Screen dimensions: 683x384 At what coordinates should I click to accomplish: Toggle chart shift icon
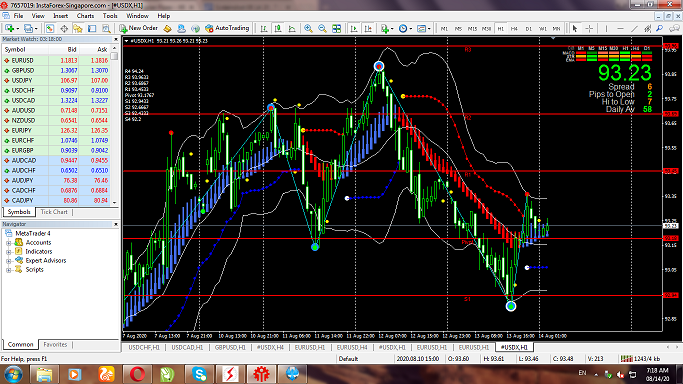click(368, 28)
